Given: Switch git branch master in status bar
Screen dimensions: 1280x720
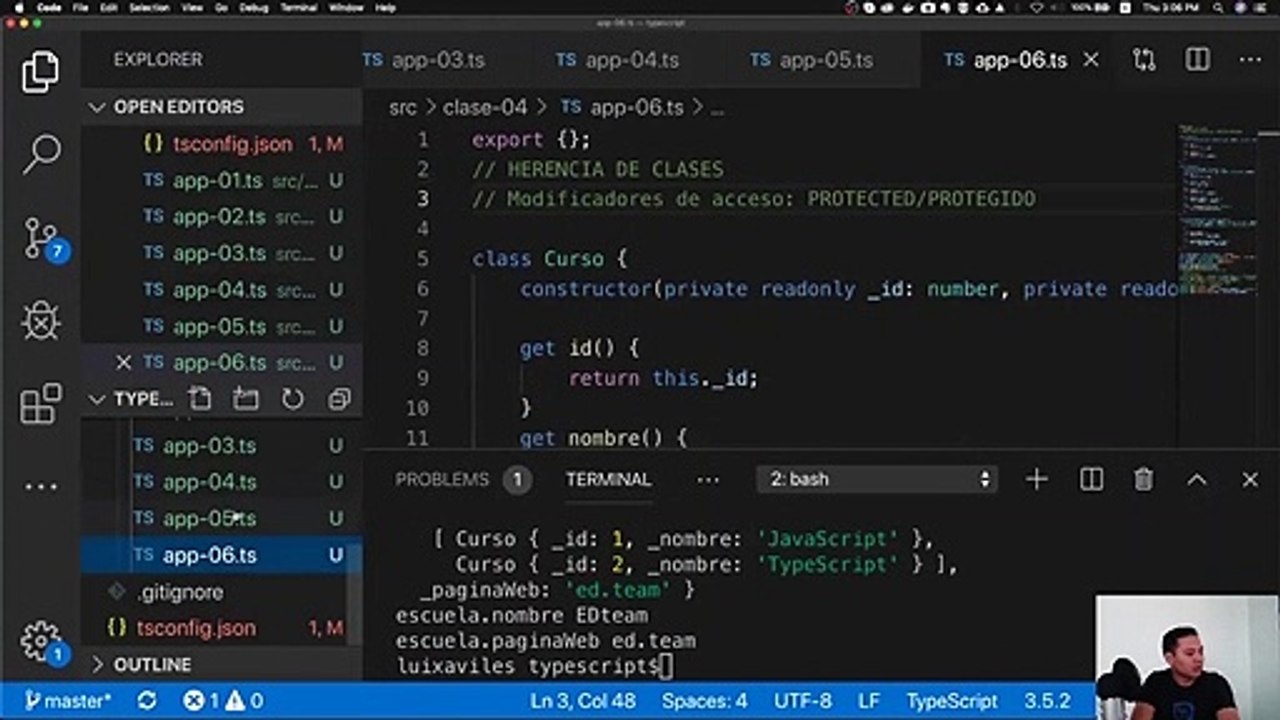Looking at the screenshot, I should (x=68, y=701).
